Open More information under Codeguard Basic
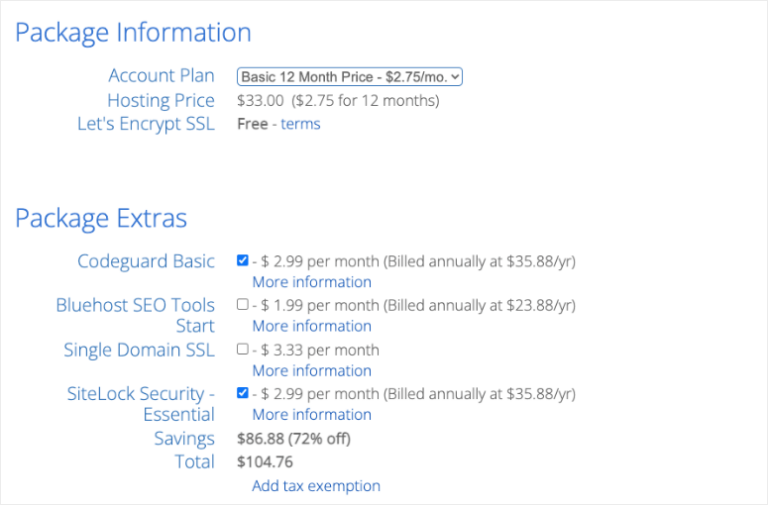This screenshot has width=768, height=505. click(311, 282)
